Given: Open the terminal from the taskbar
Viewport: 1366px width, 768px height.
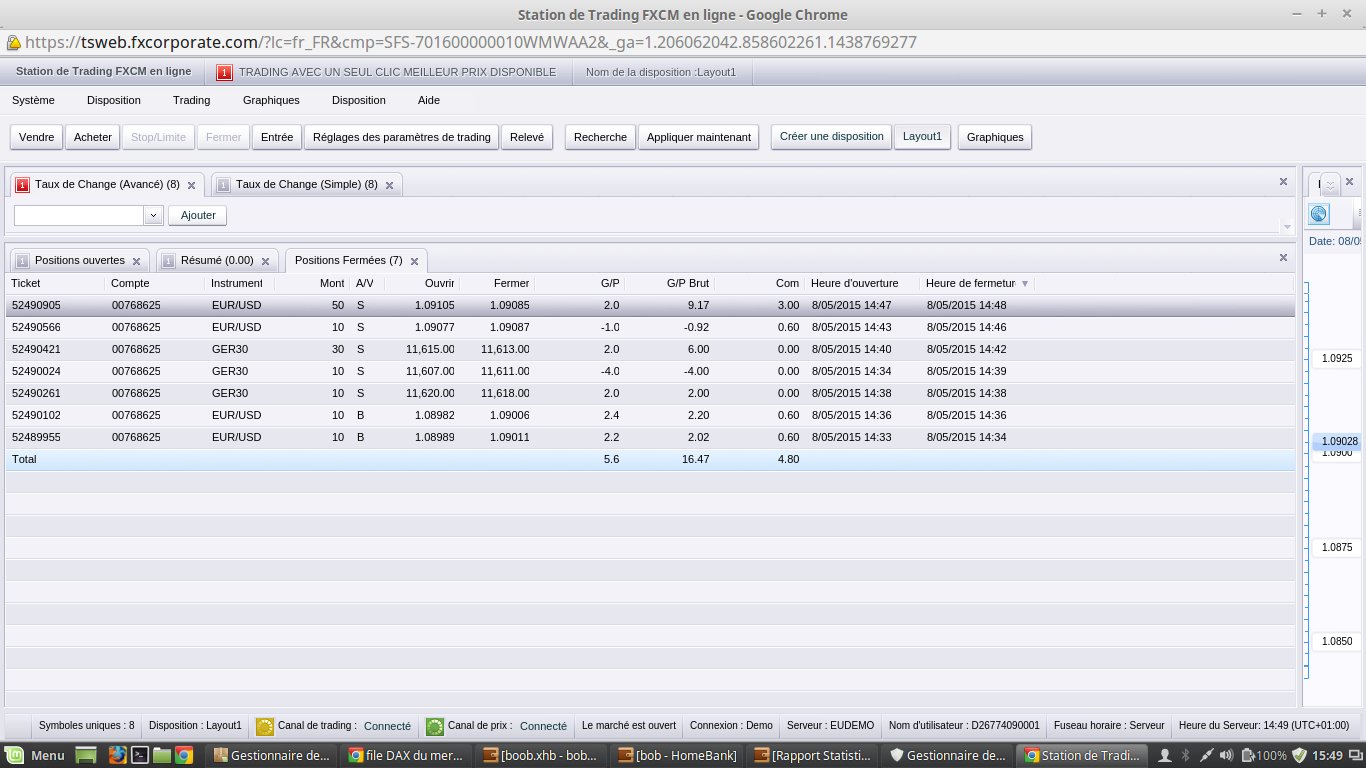Looking at the screenshot, I should 141,755.
